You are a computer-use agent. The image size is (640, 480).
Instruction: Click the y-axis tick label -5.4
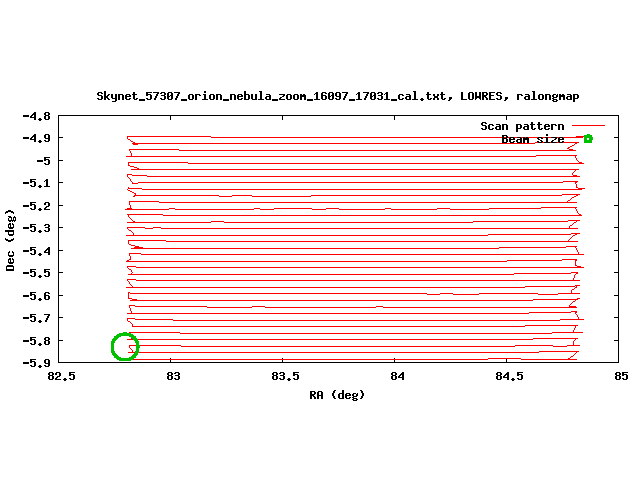[x=36, y=251]
